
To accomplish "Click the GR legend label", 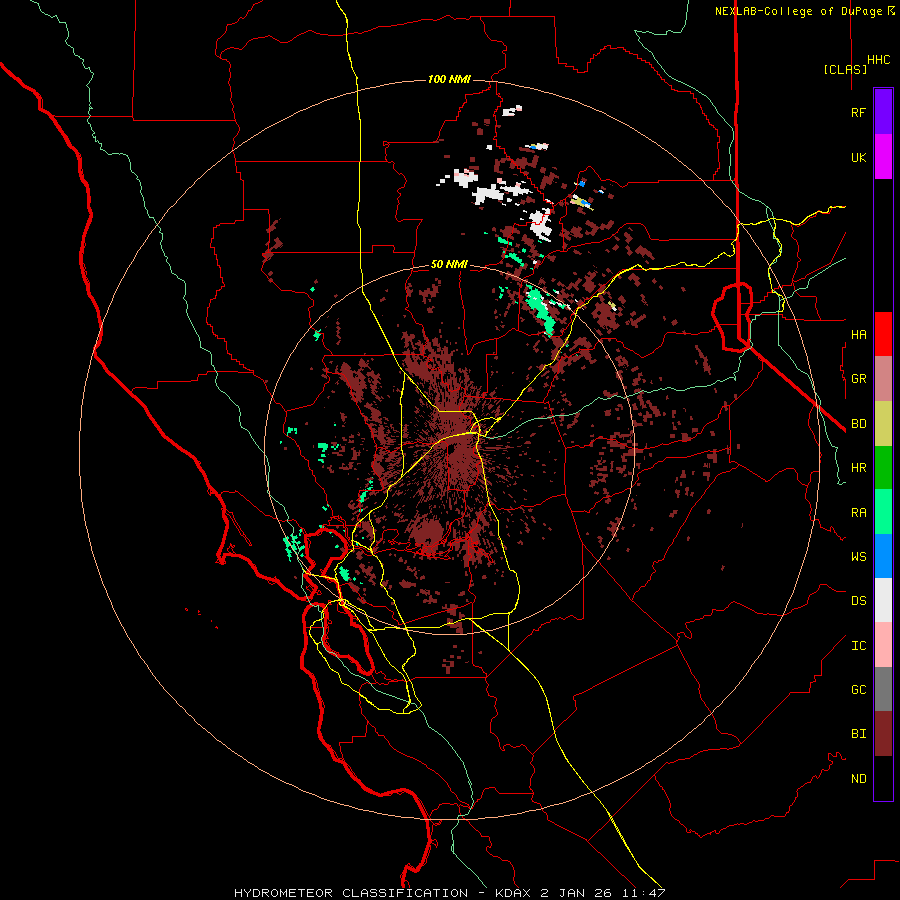I will click(x=858, y=379).
